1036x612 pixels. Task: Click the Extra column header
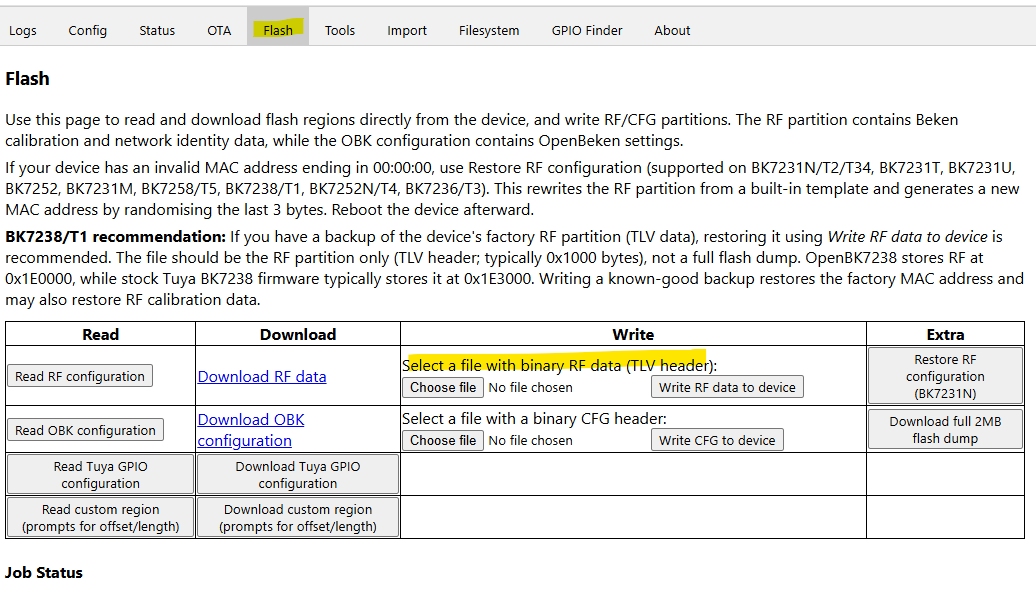coord(945,334)
